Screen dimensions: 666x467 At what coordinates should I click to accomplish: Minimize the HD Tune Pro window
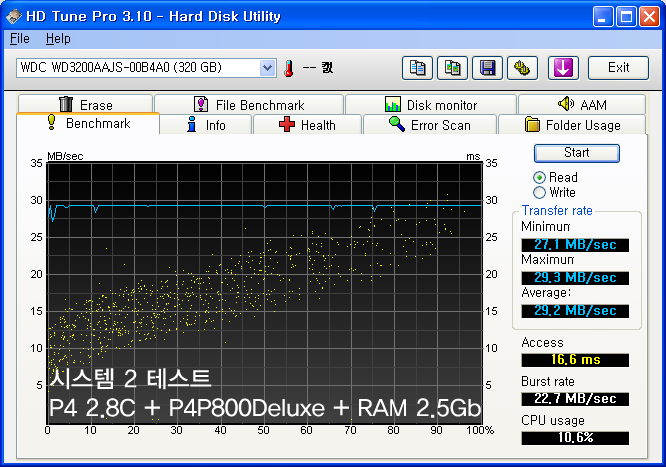click(x=603, y=17)
